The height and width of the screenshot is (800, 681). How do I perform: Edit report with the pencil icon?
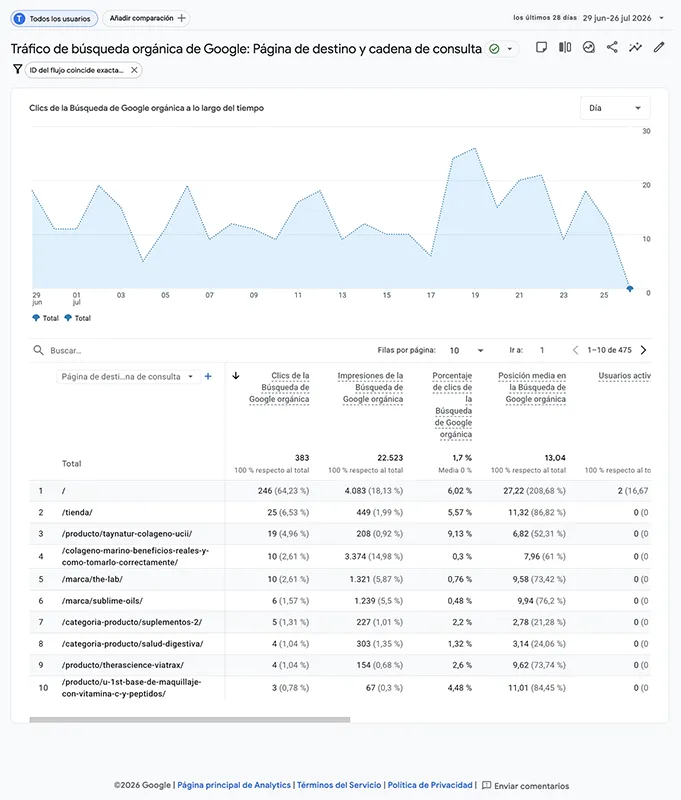pos(659,47)
